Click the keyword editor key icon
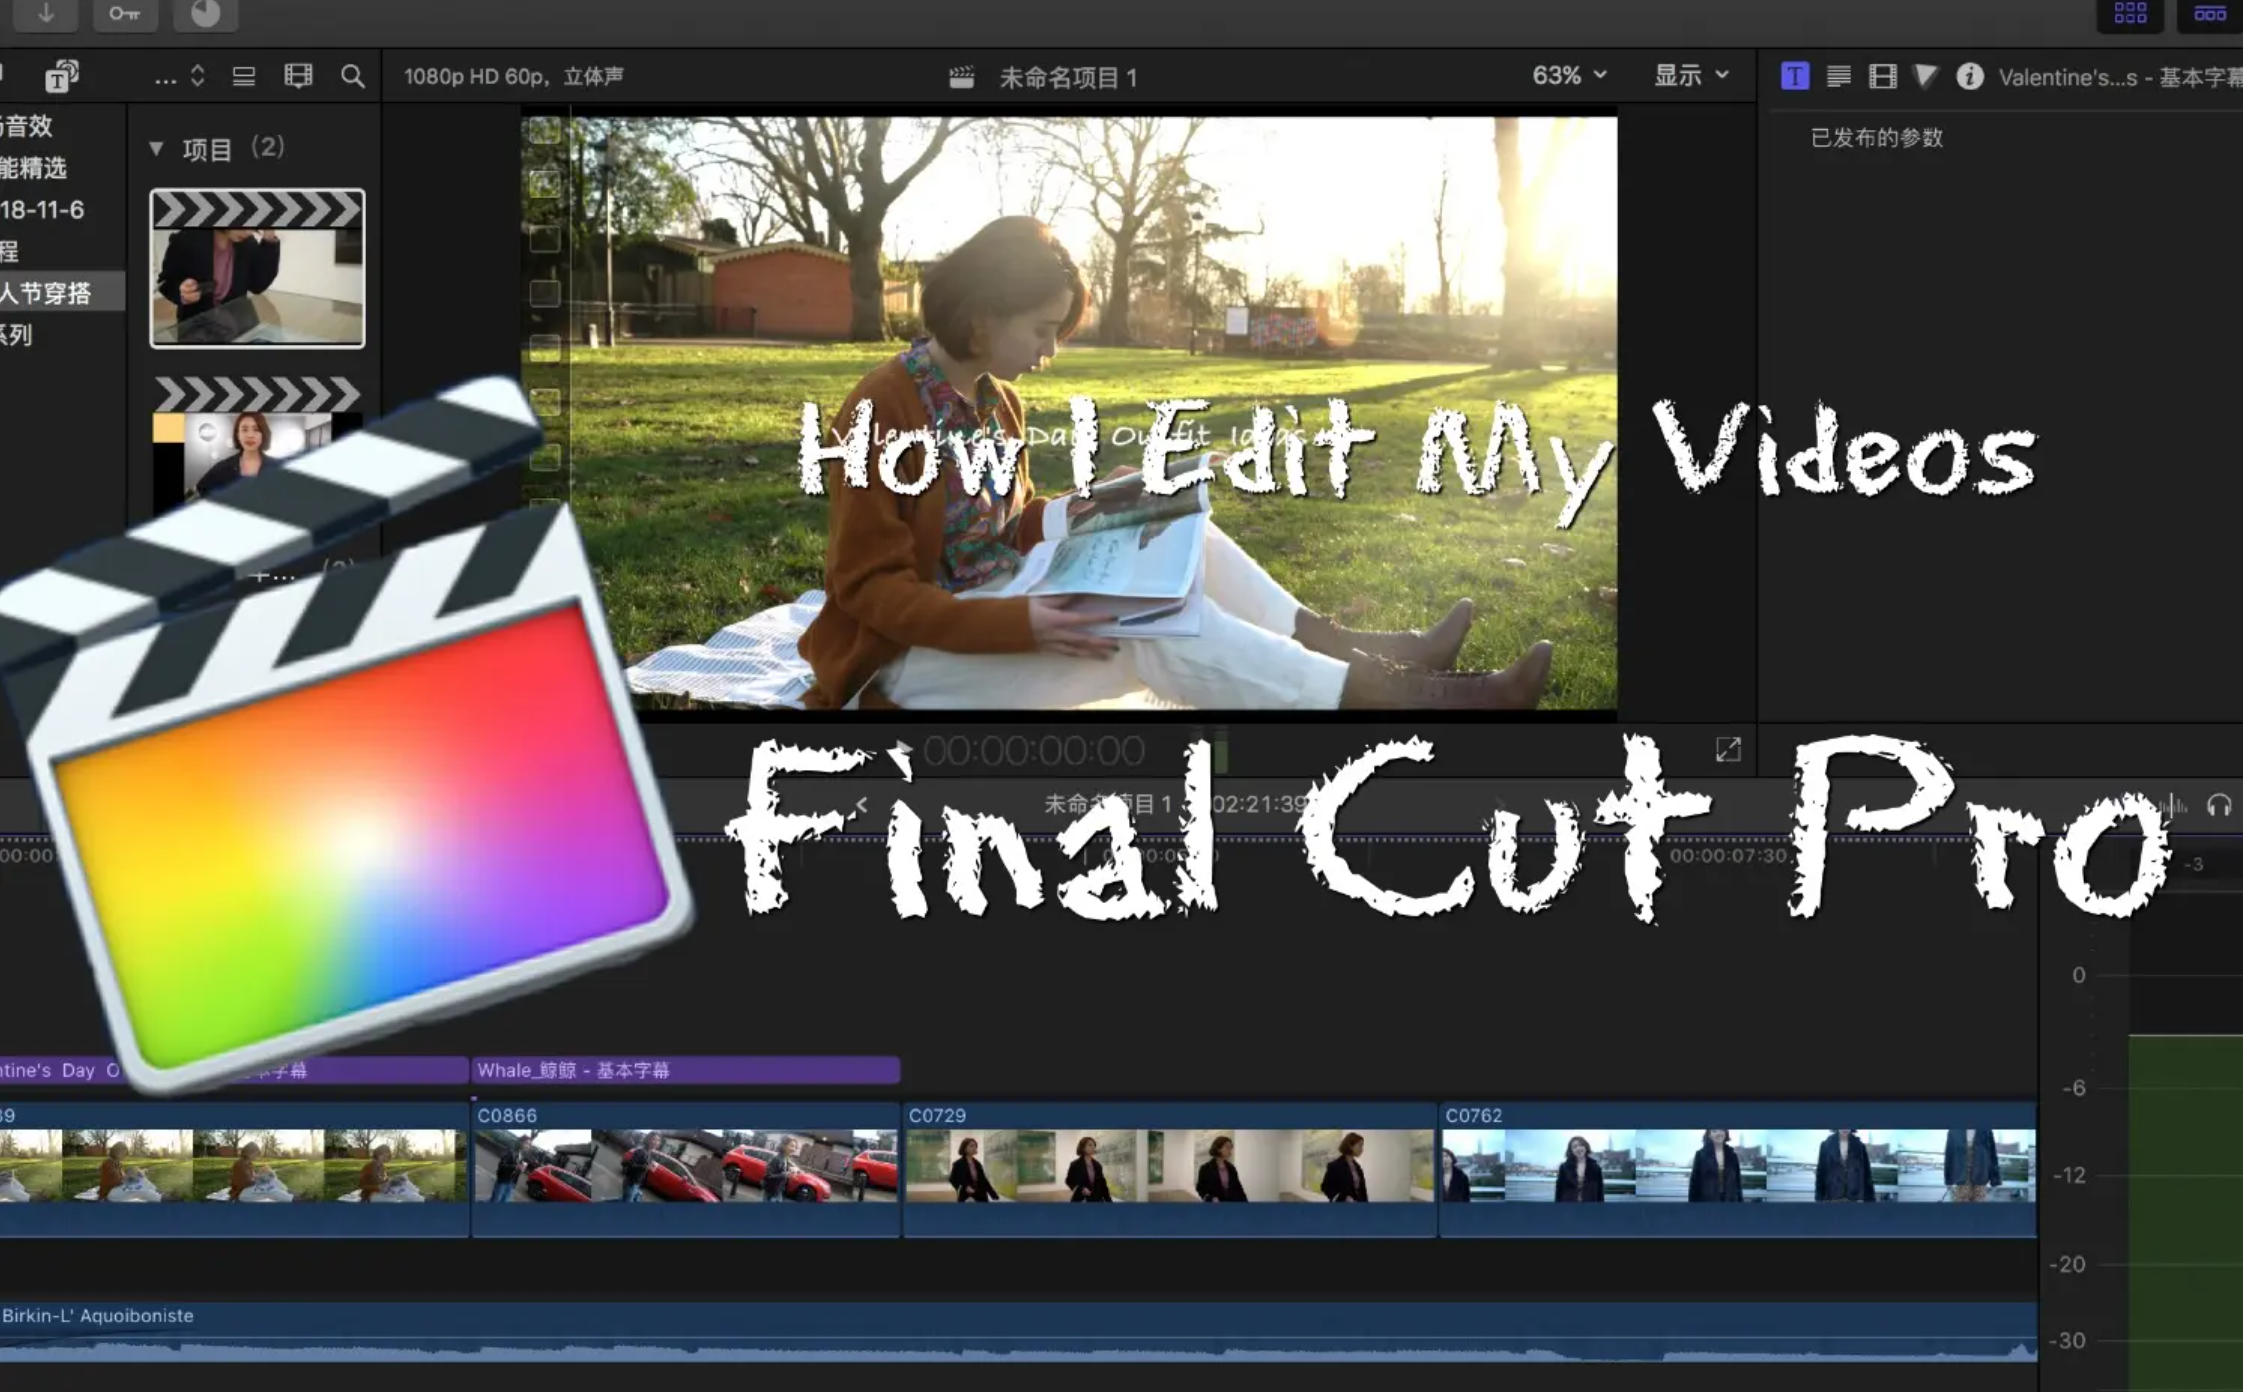Viewport: 2243px width, 1392px height. click(124, 14)
